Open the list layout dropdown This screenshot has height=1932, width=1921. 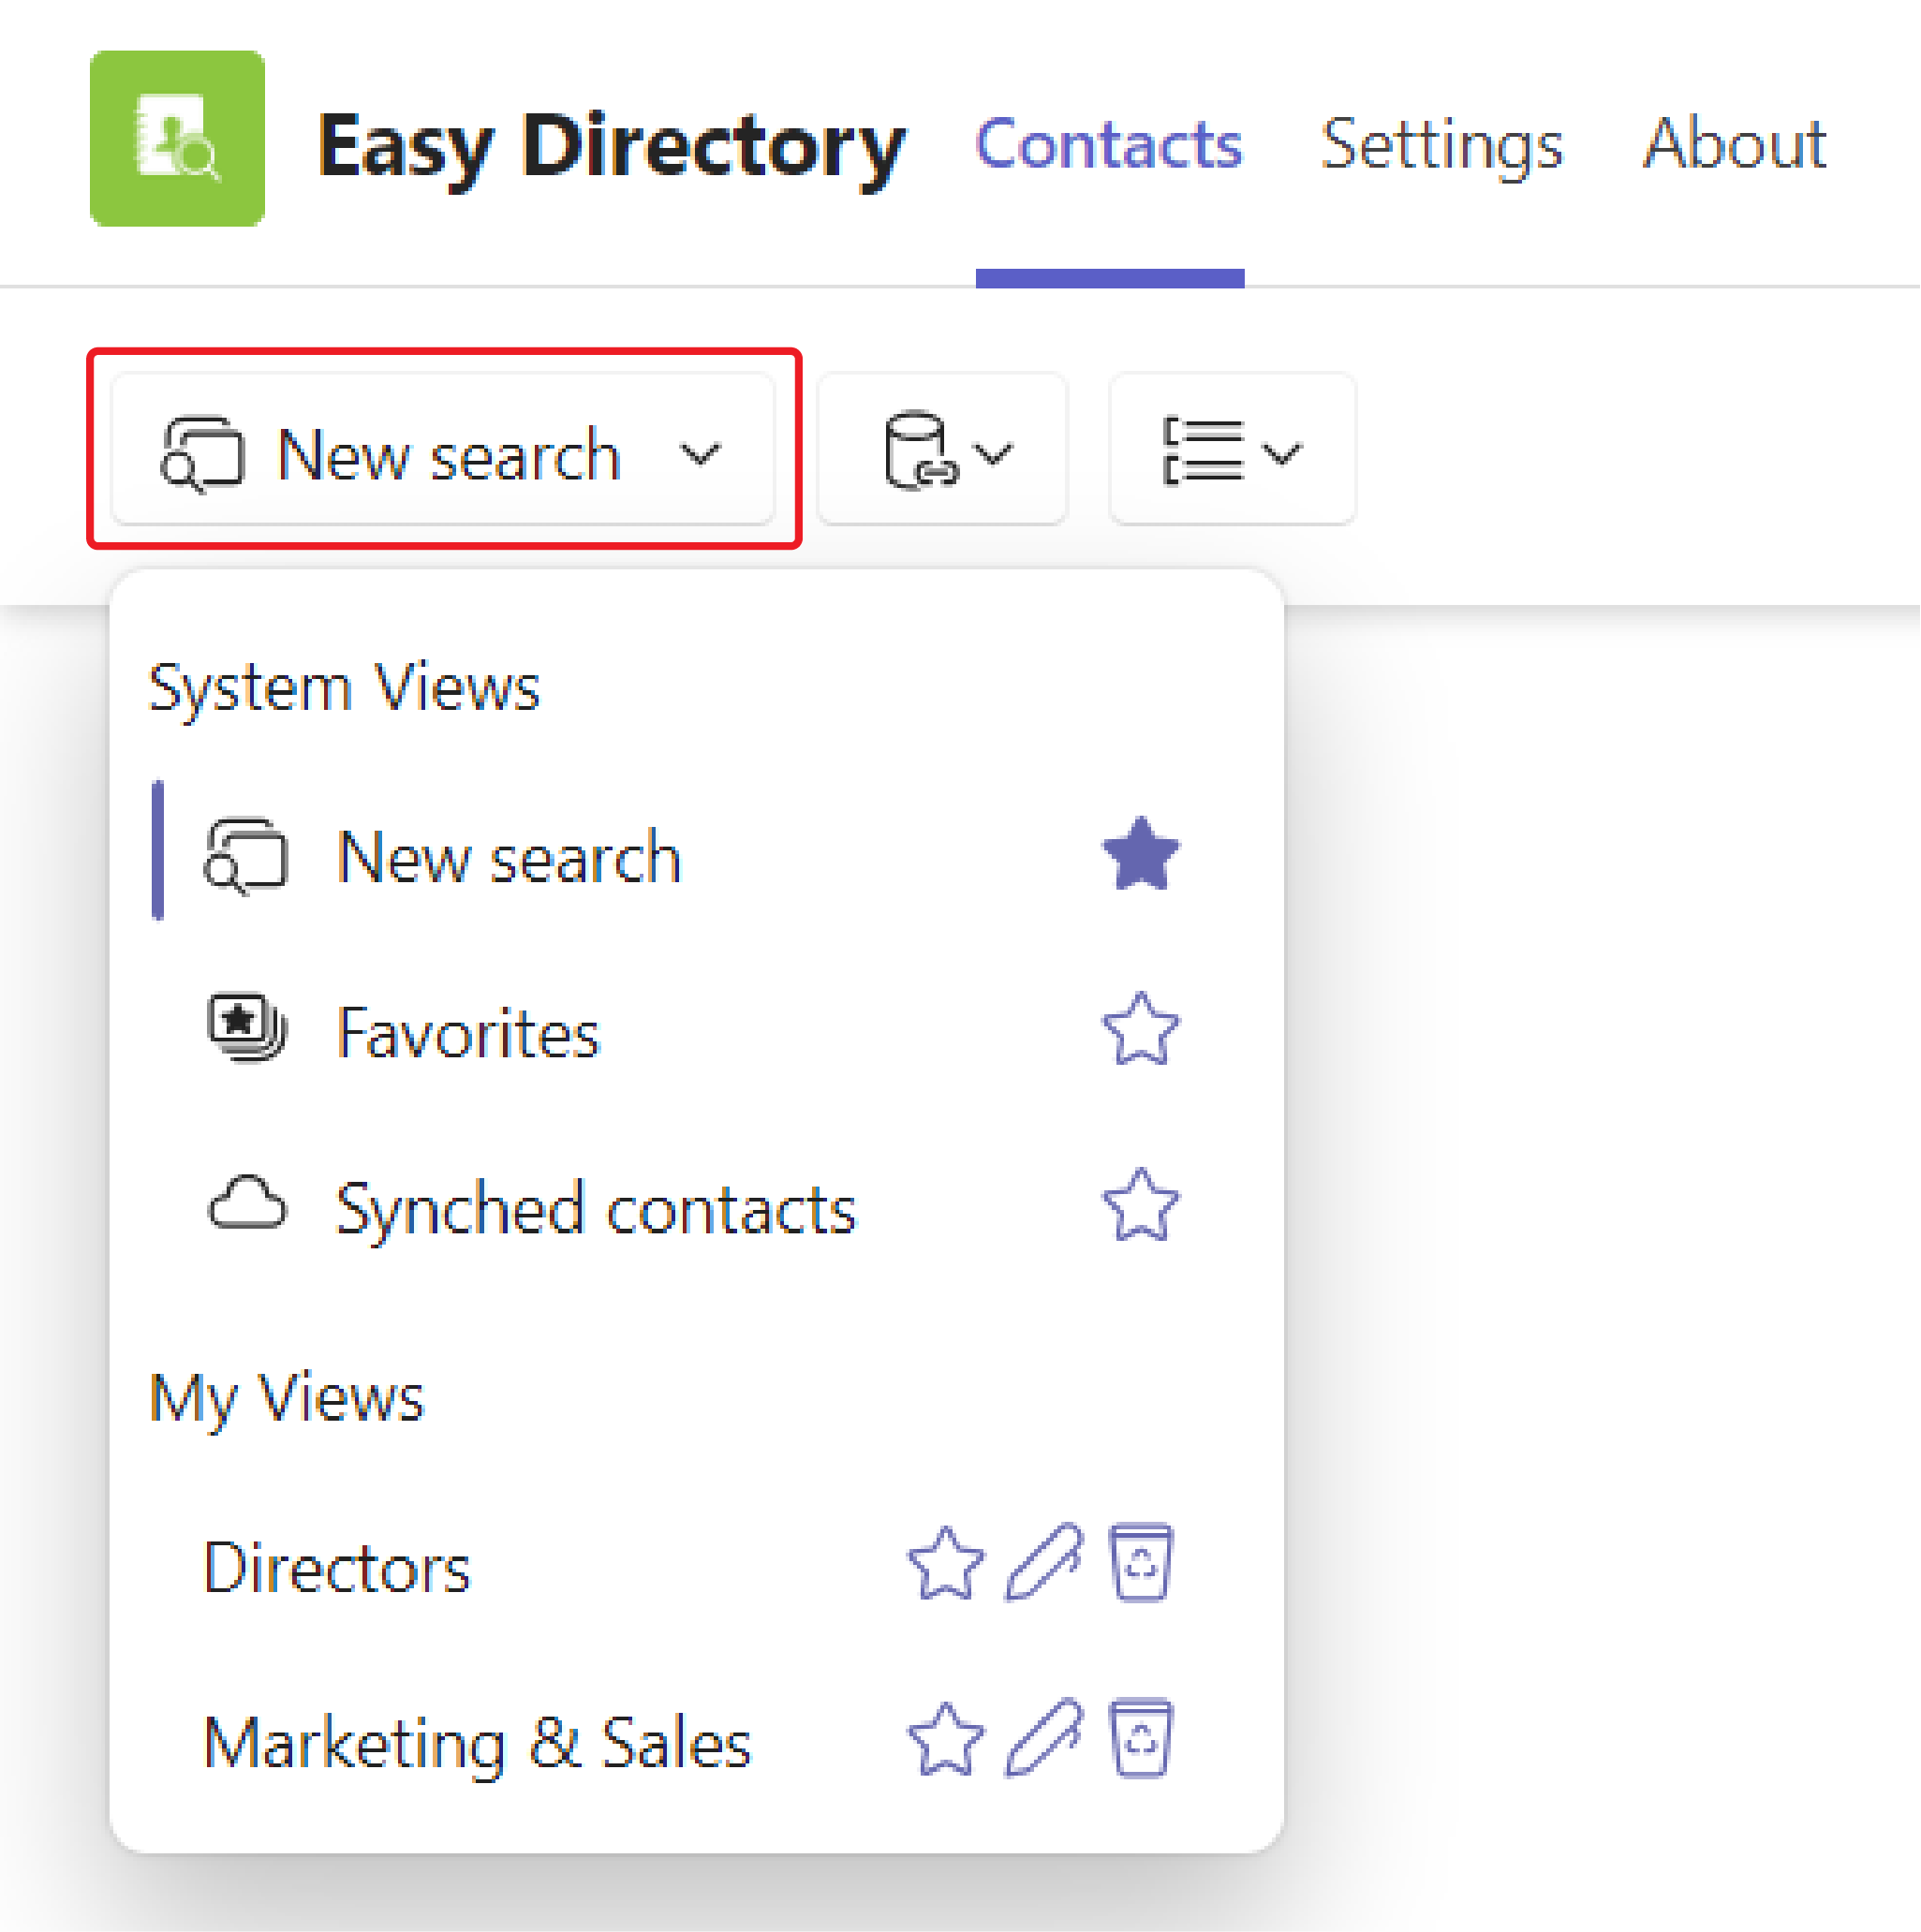tap(1233, 449)
